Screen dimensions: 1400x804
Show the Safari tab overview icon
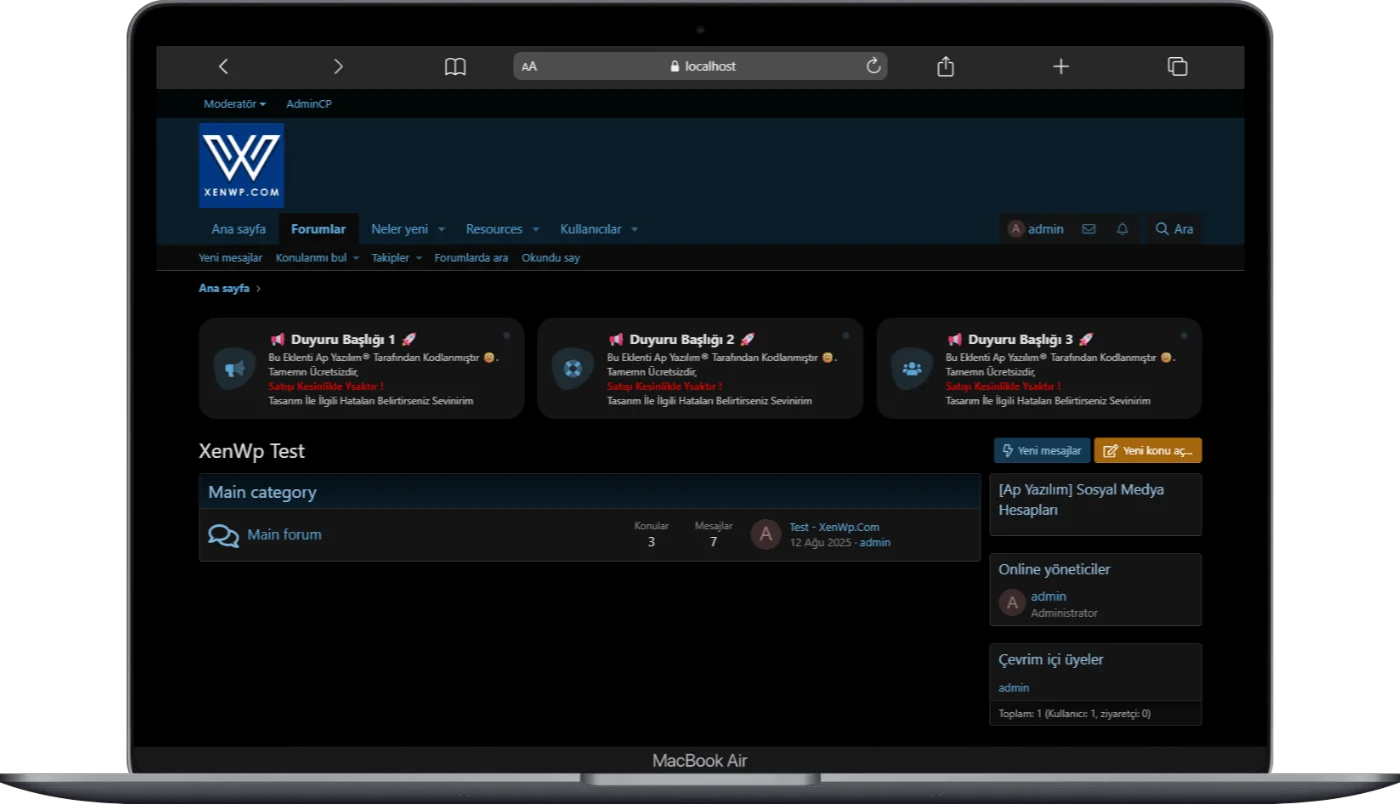pos(1177,66)
